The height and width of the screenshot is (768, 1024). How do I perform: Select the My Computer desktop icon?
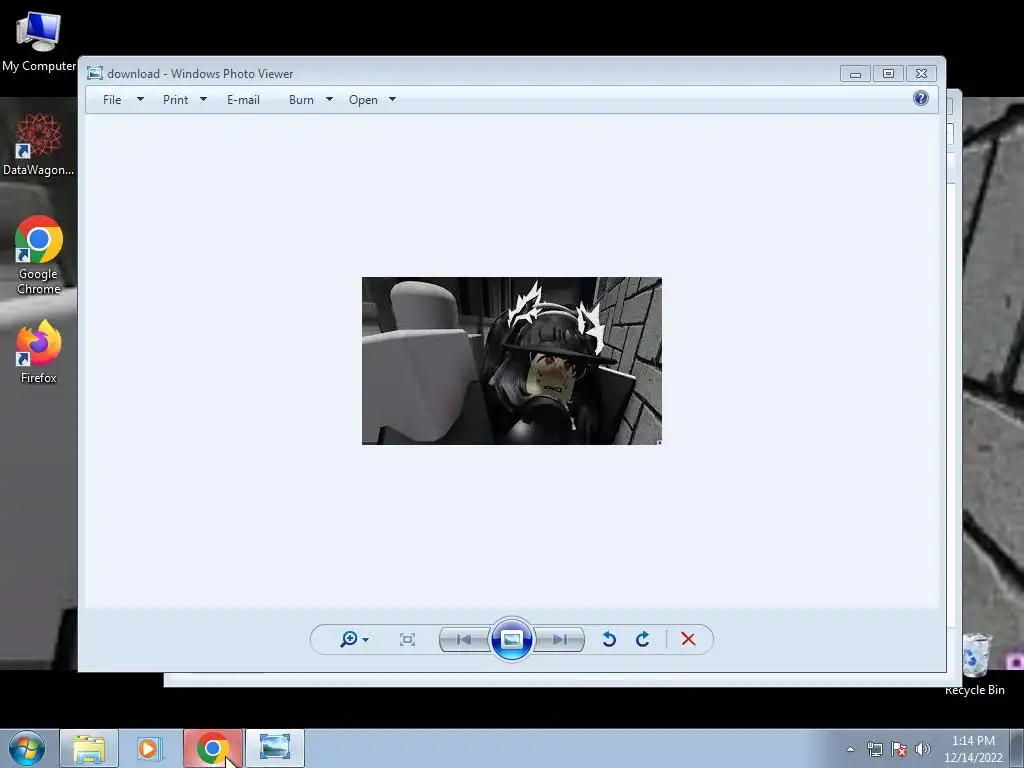click(x=39, y=40)
